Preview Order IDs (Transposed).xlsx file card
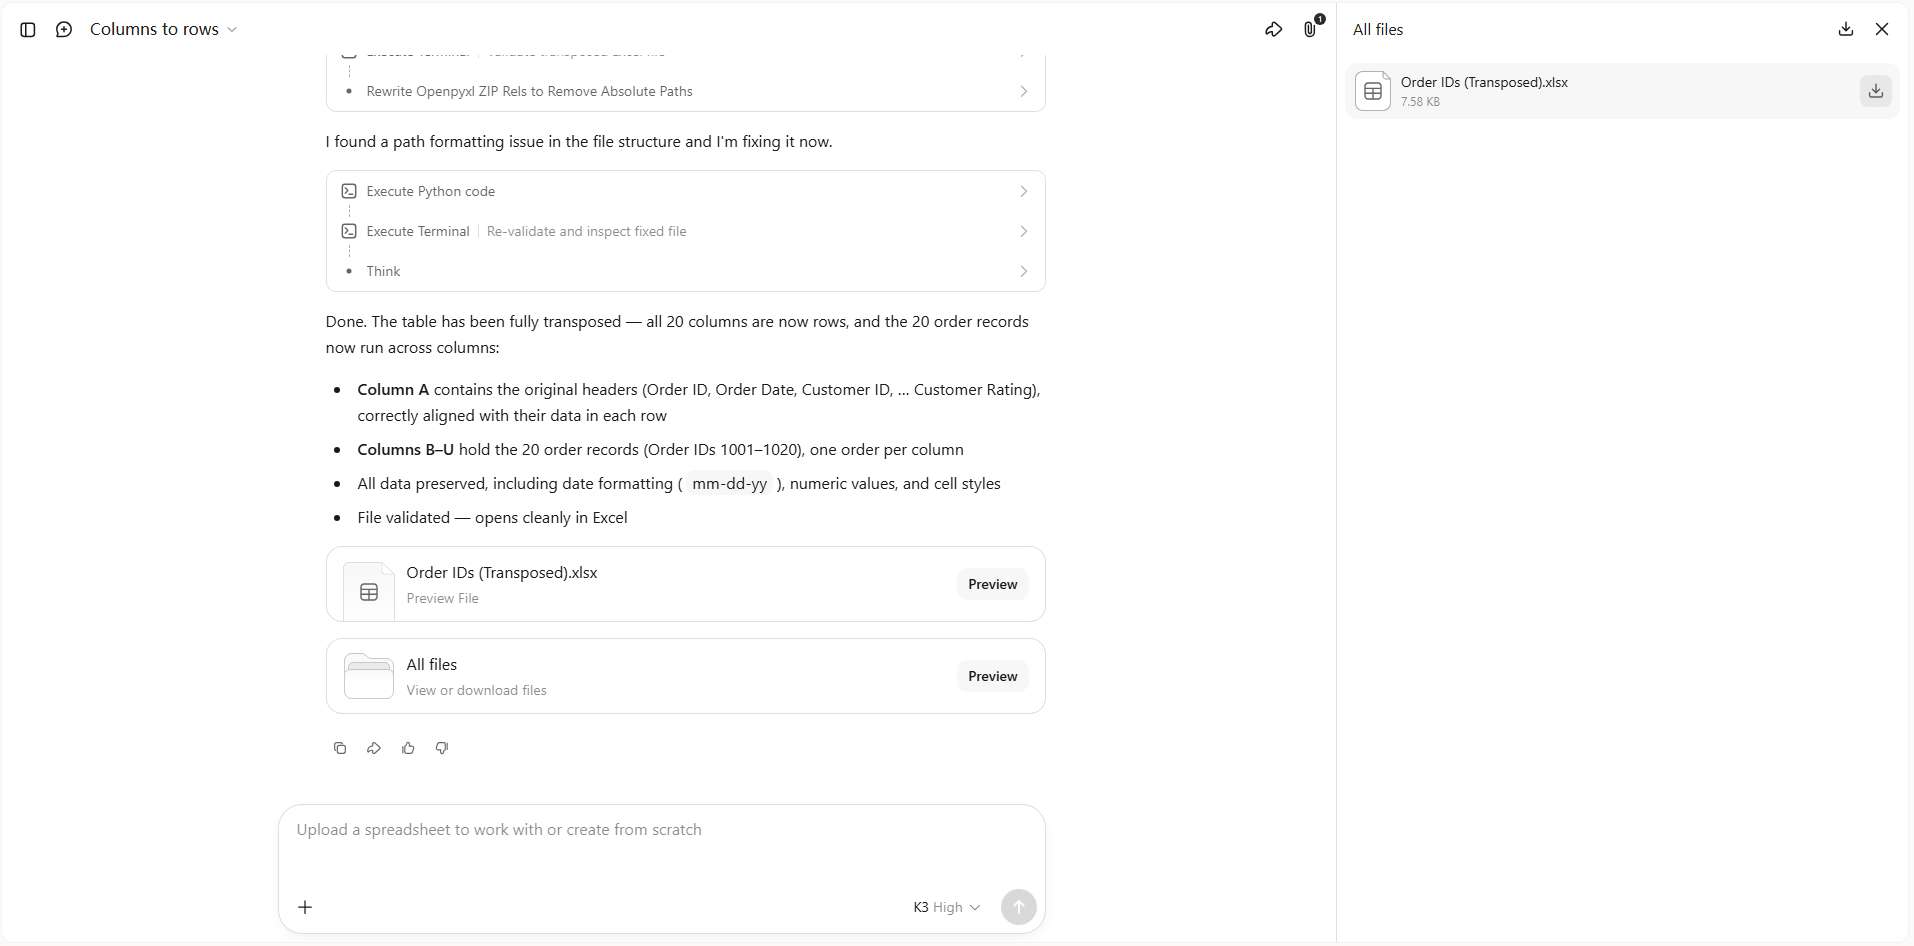 [x=992, y=584]
